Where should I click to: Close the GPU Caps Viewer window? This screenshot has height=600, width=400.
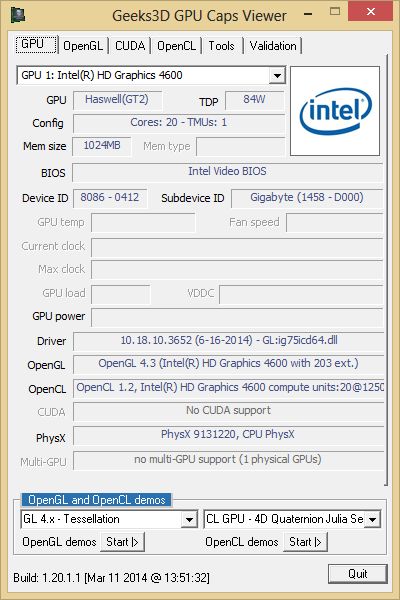370,12
